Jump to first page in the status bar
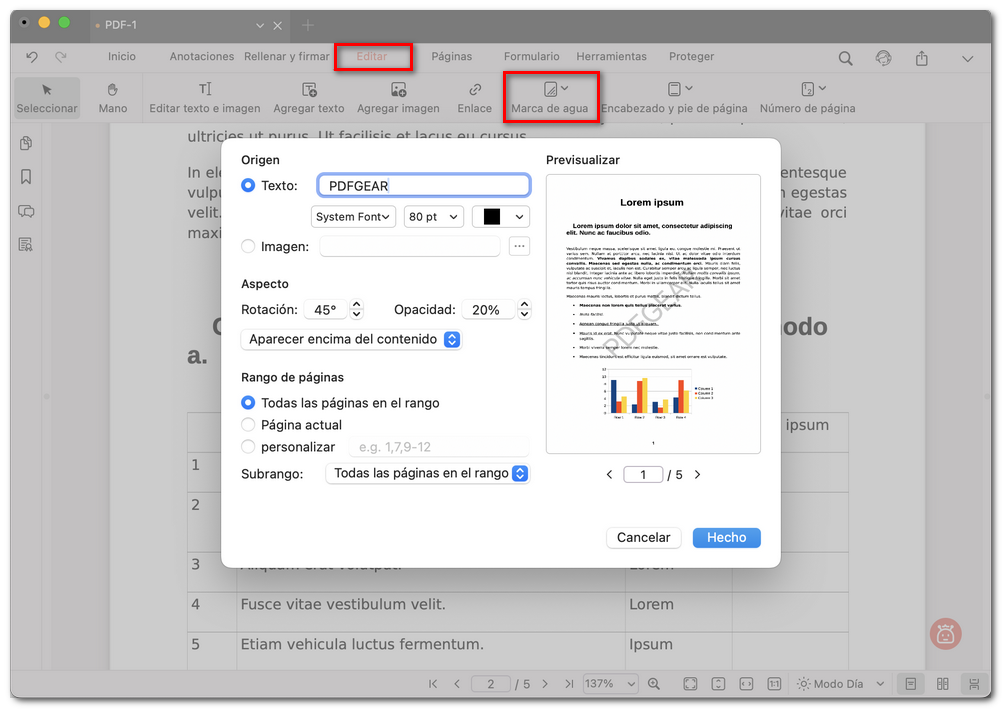 433,684
